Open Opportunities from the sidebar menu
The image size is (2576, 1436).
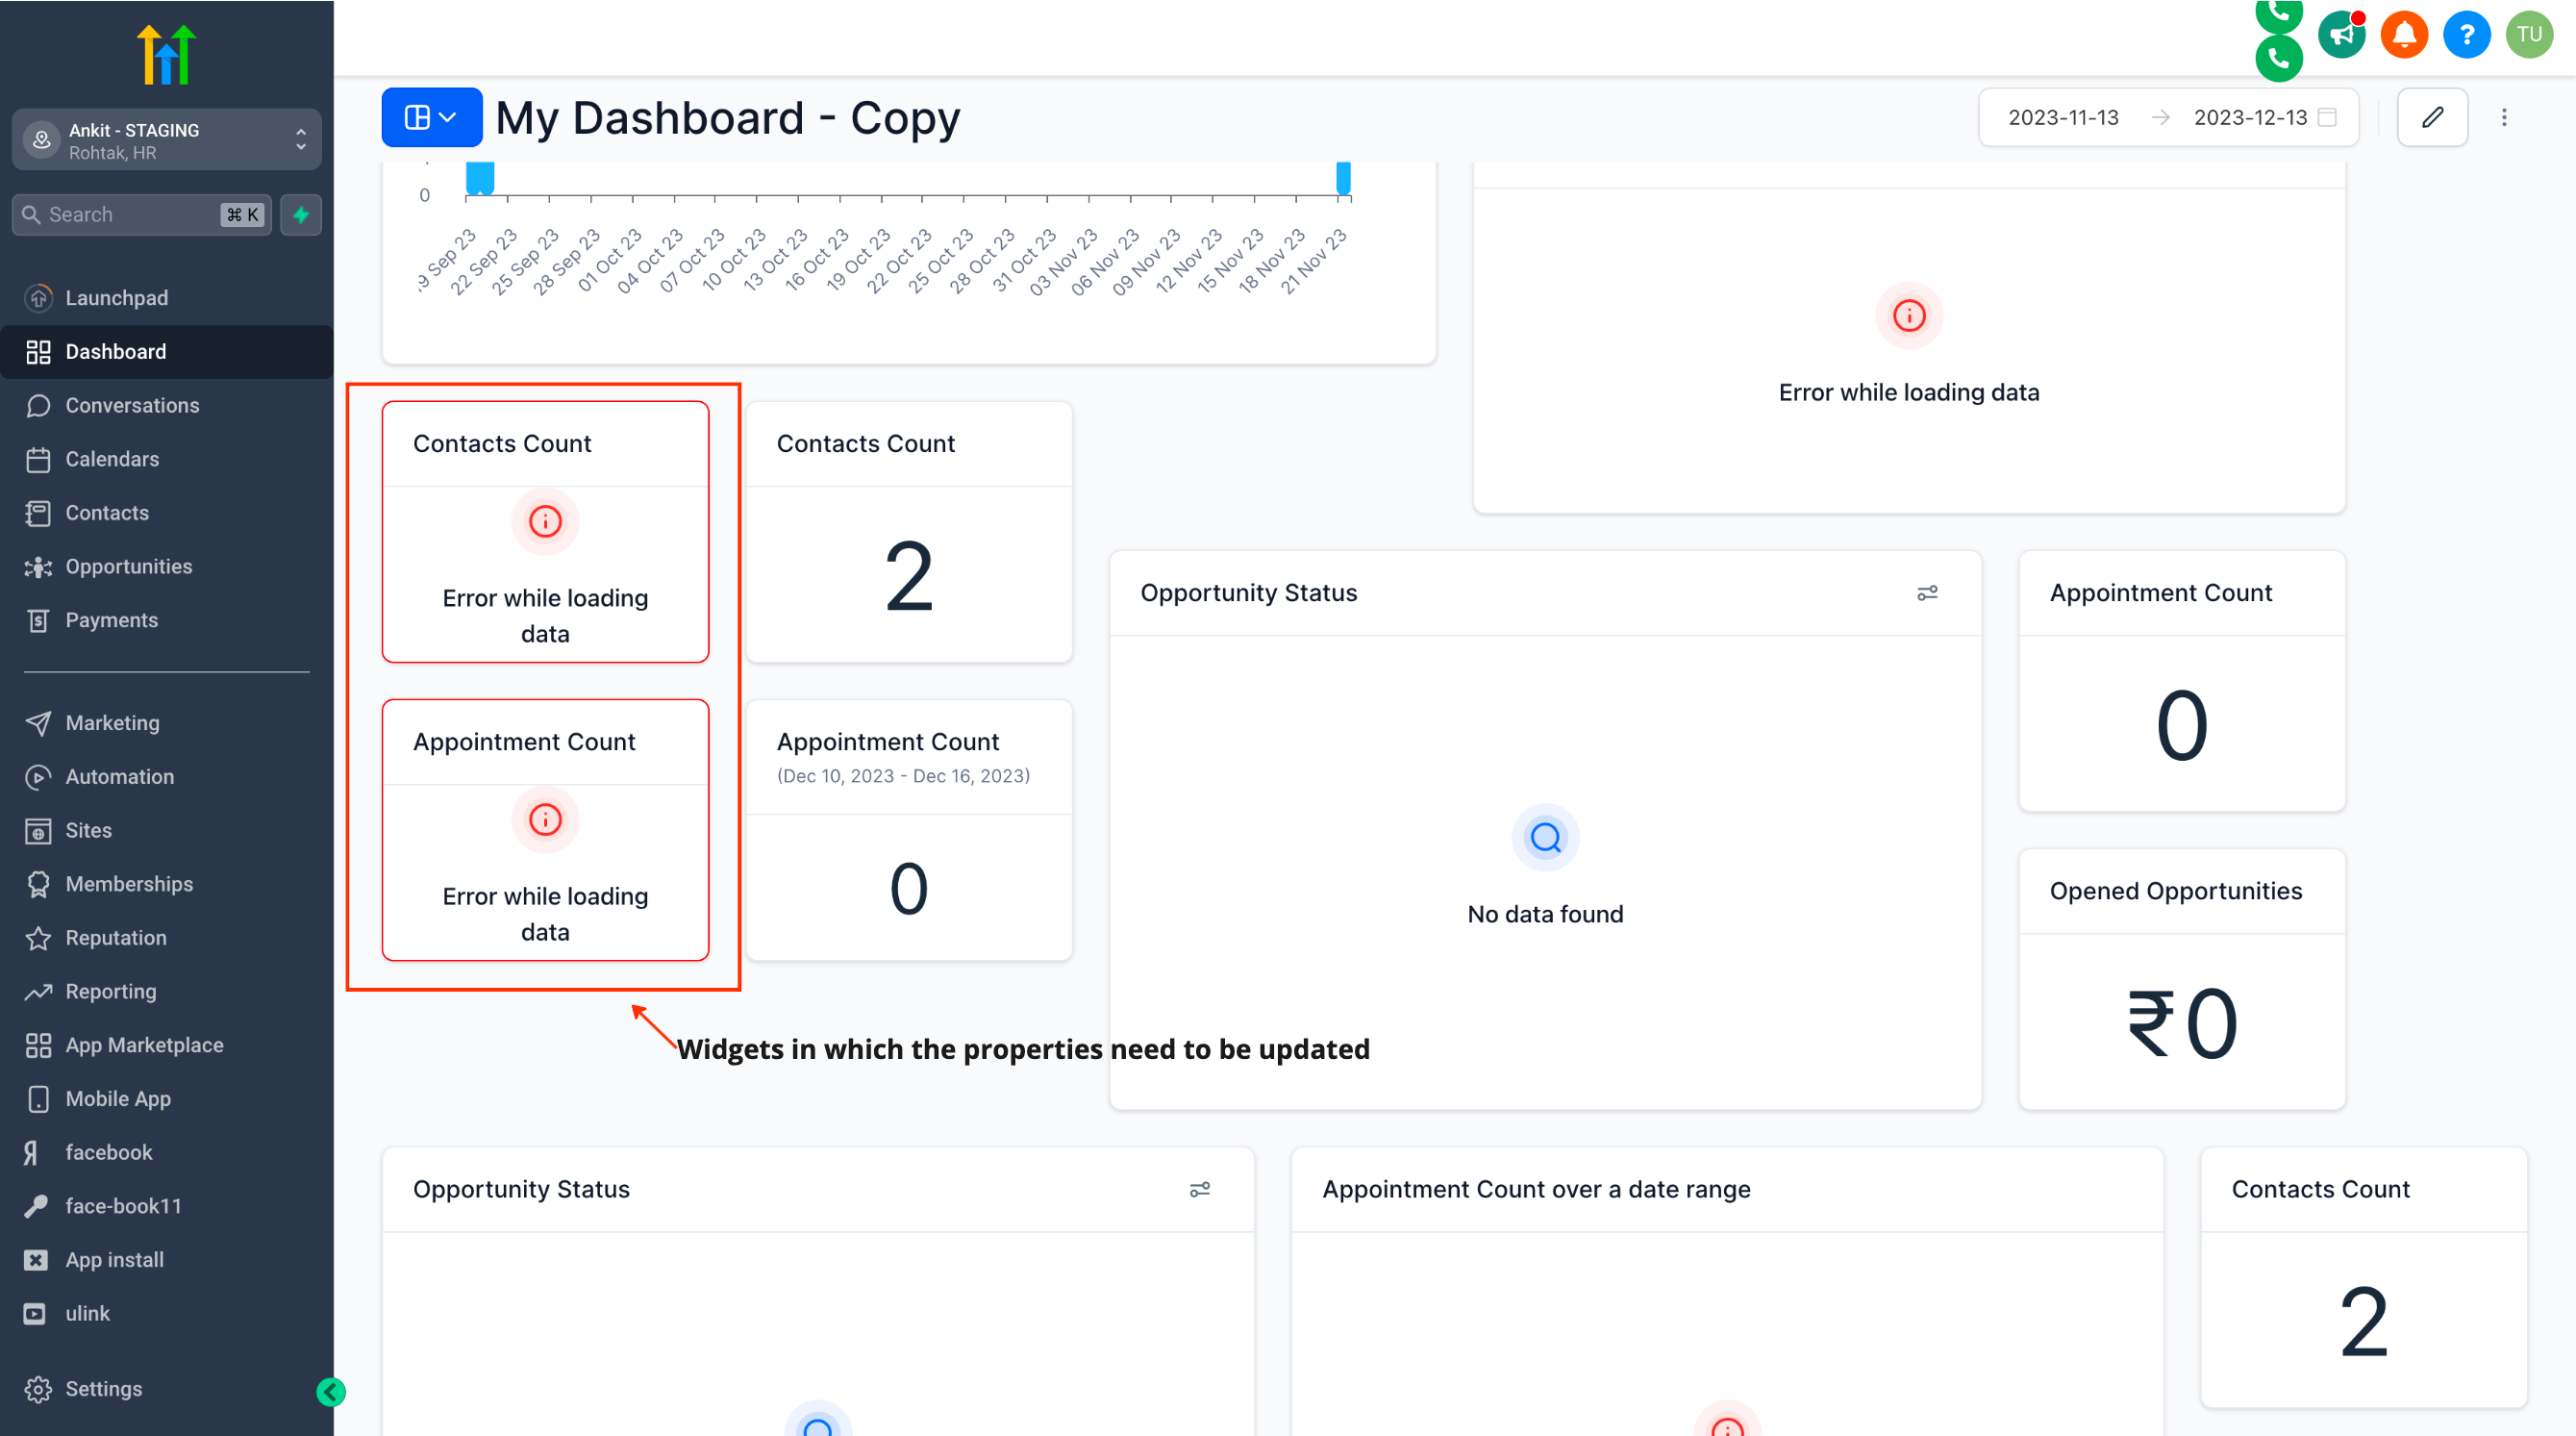(x=128, y=566)
